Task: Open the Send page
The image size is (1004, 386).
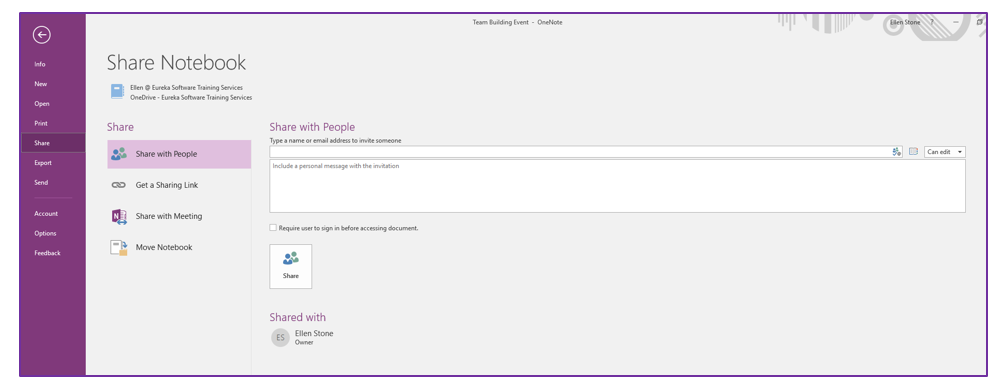Action: point(41,182)
